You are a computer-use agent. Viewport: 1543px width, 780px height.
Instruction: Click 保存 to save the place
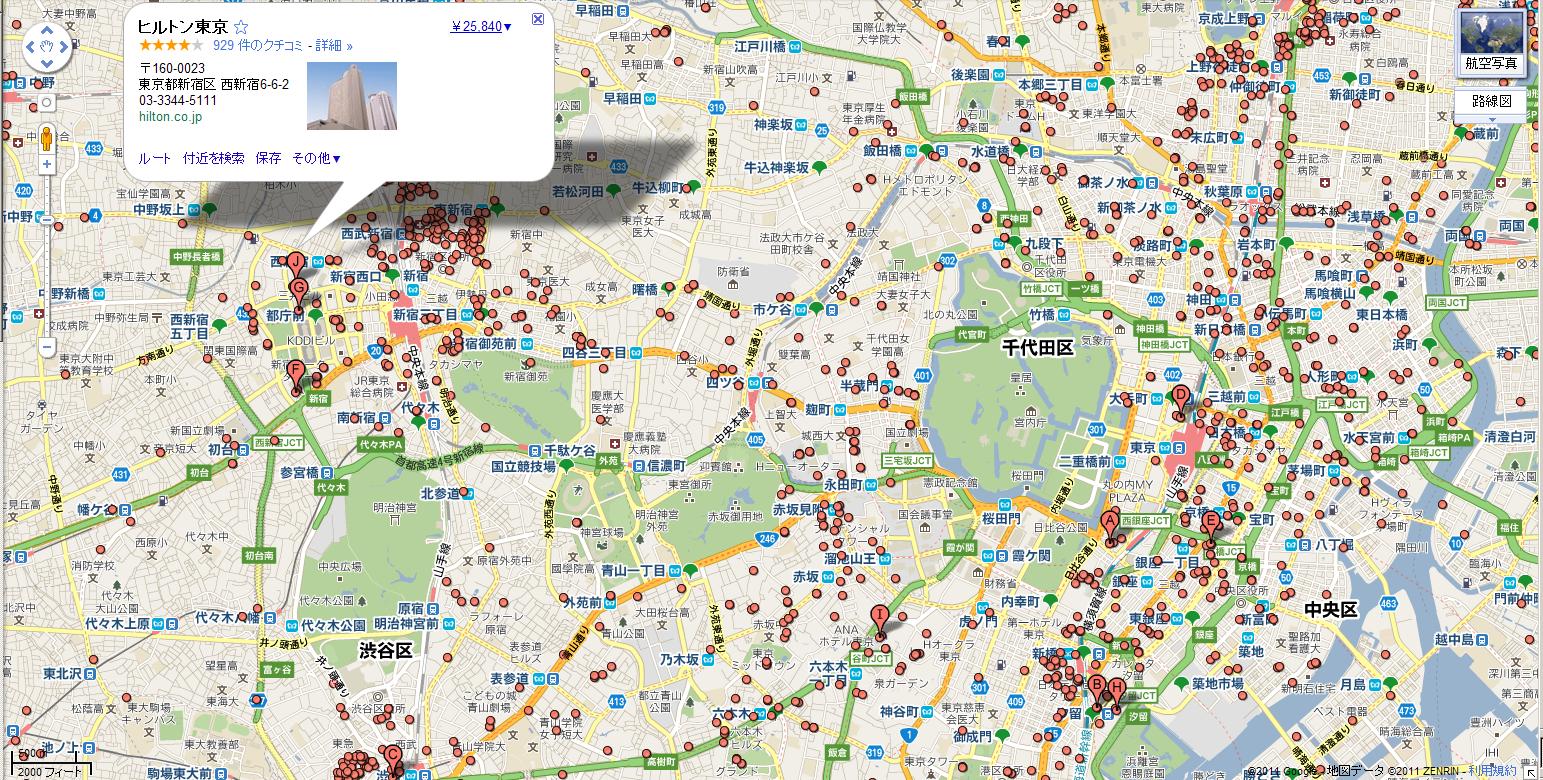[x=268, y=158]
